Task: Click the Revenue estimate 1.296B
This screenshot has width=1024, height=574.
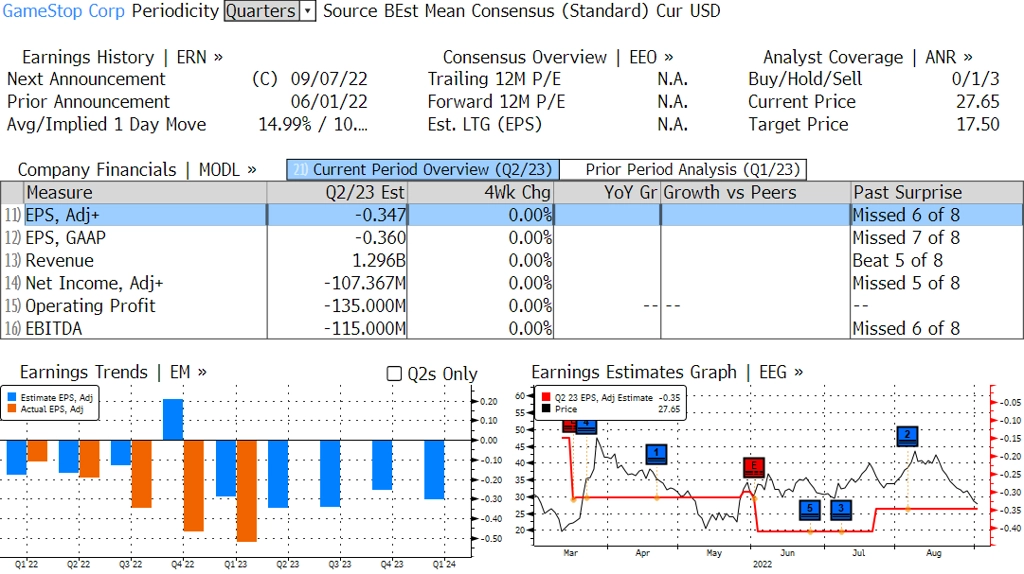Action: 379,261
